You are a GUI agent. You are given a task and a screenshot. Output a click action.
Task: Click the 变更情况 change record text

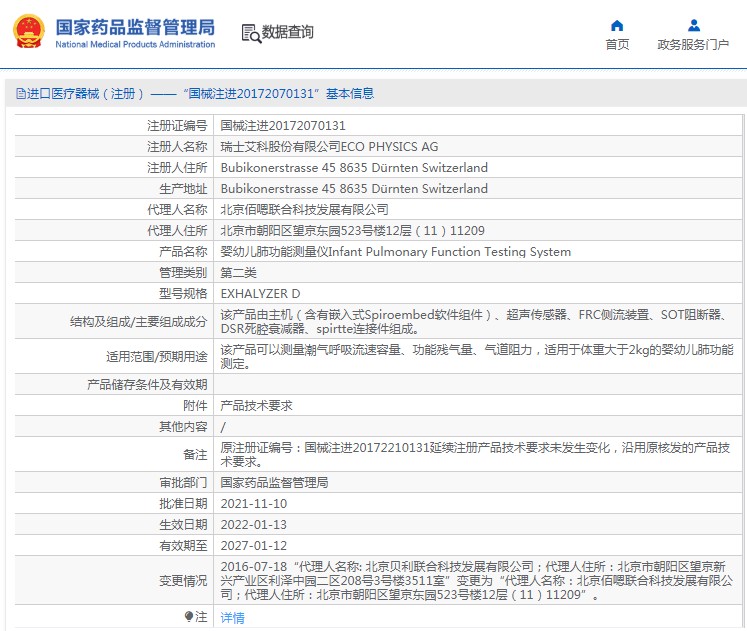click(476, 580)
